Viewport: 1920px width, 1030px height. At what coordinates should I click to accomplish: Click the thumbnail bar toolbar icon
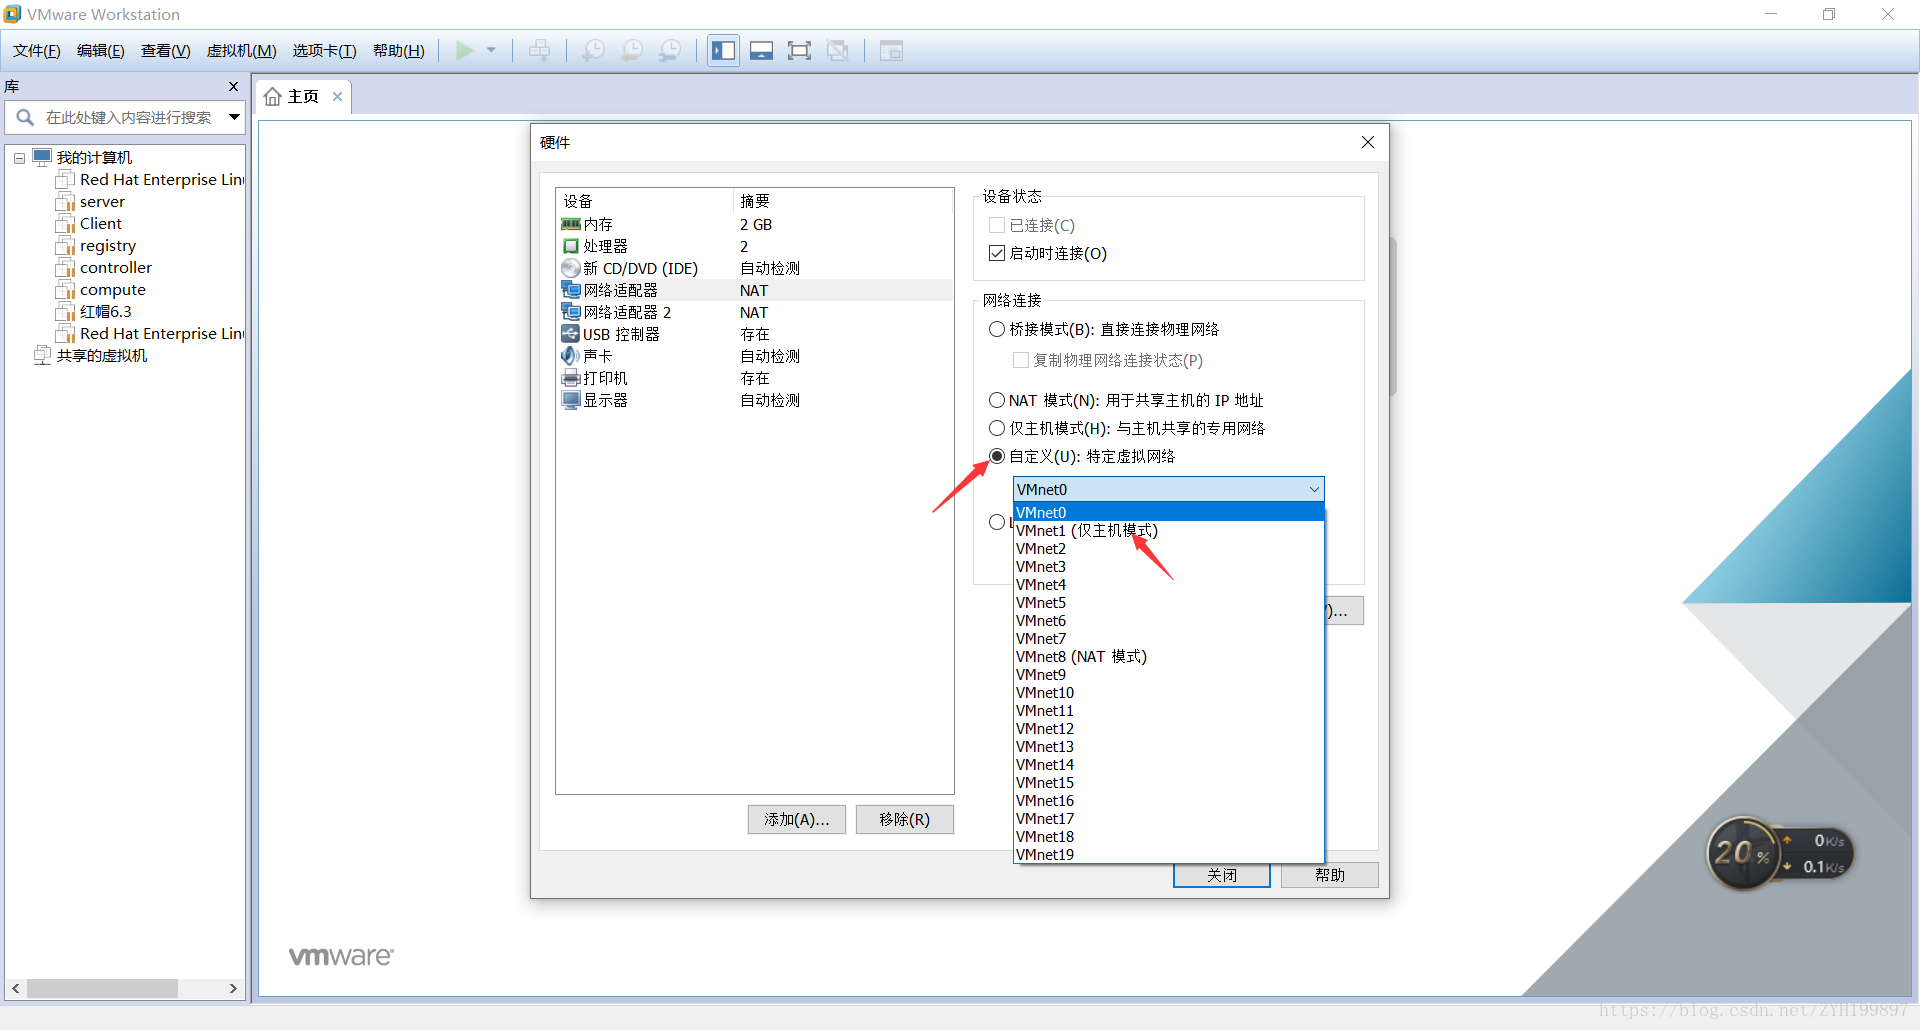pyautogui.click(x=762, y=50)
